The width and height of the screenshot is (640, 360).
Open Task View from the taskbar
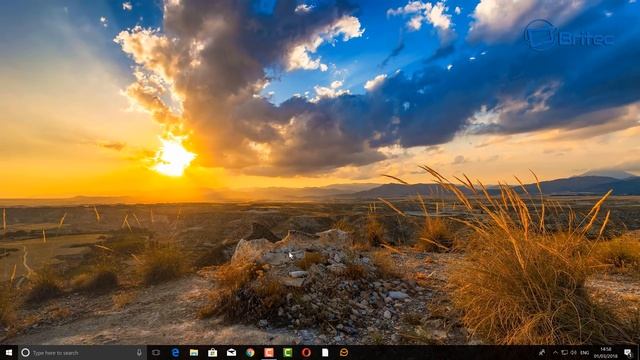[156, 353]
